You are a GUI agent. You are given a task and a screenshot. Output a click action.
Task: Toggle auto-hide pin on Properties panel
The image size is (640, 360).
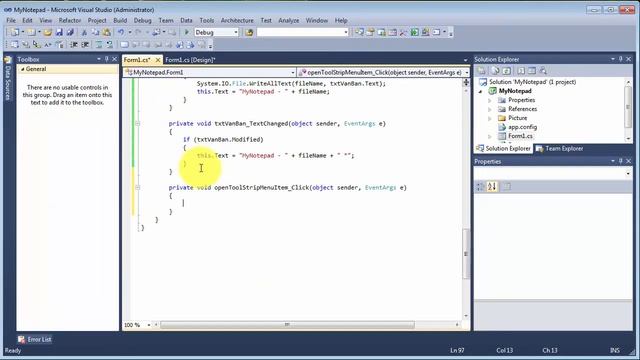pyautogui.click(x=620, y=161)
